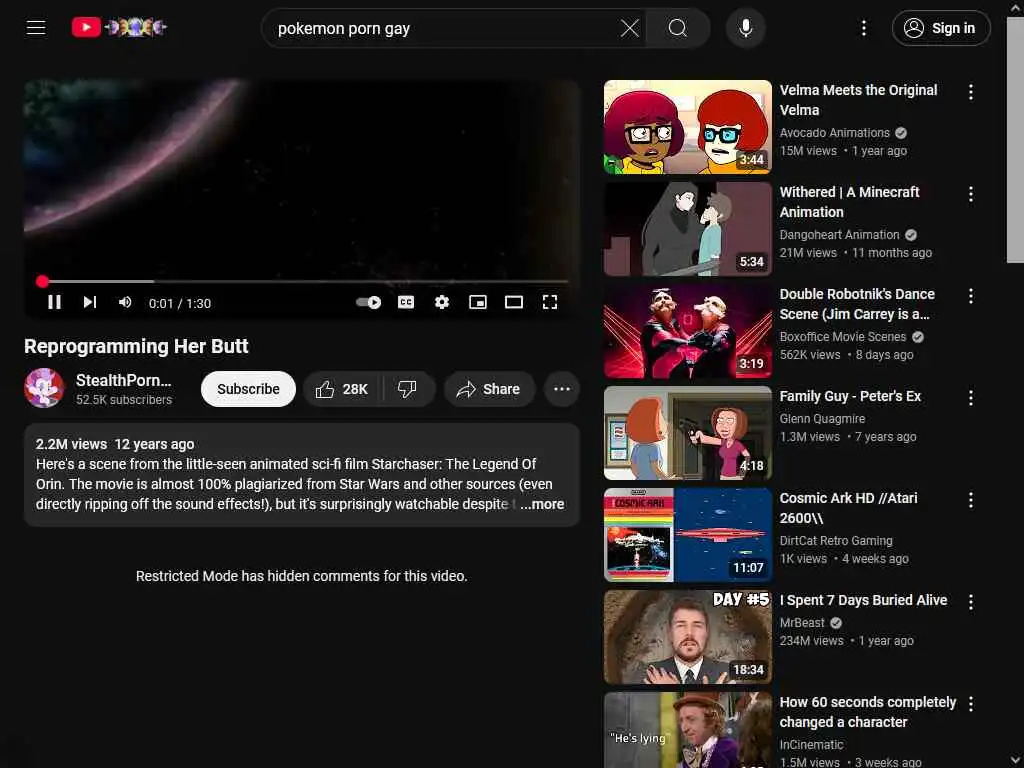Click the magnifier search button
Viewport: 1024px width, 768px height.
[678, 28]
